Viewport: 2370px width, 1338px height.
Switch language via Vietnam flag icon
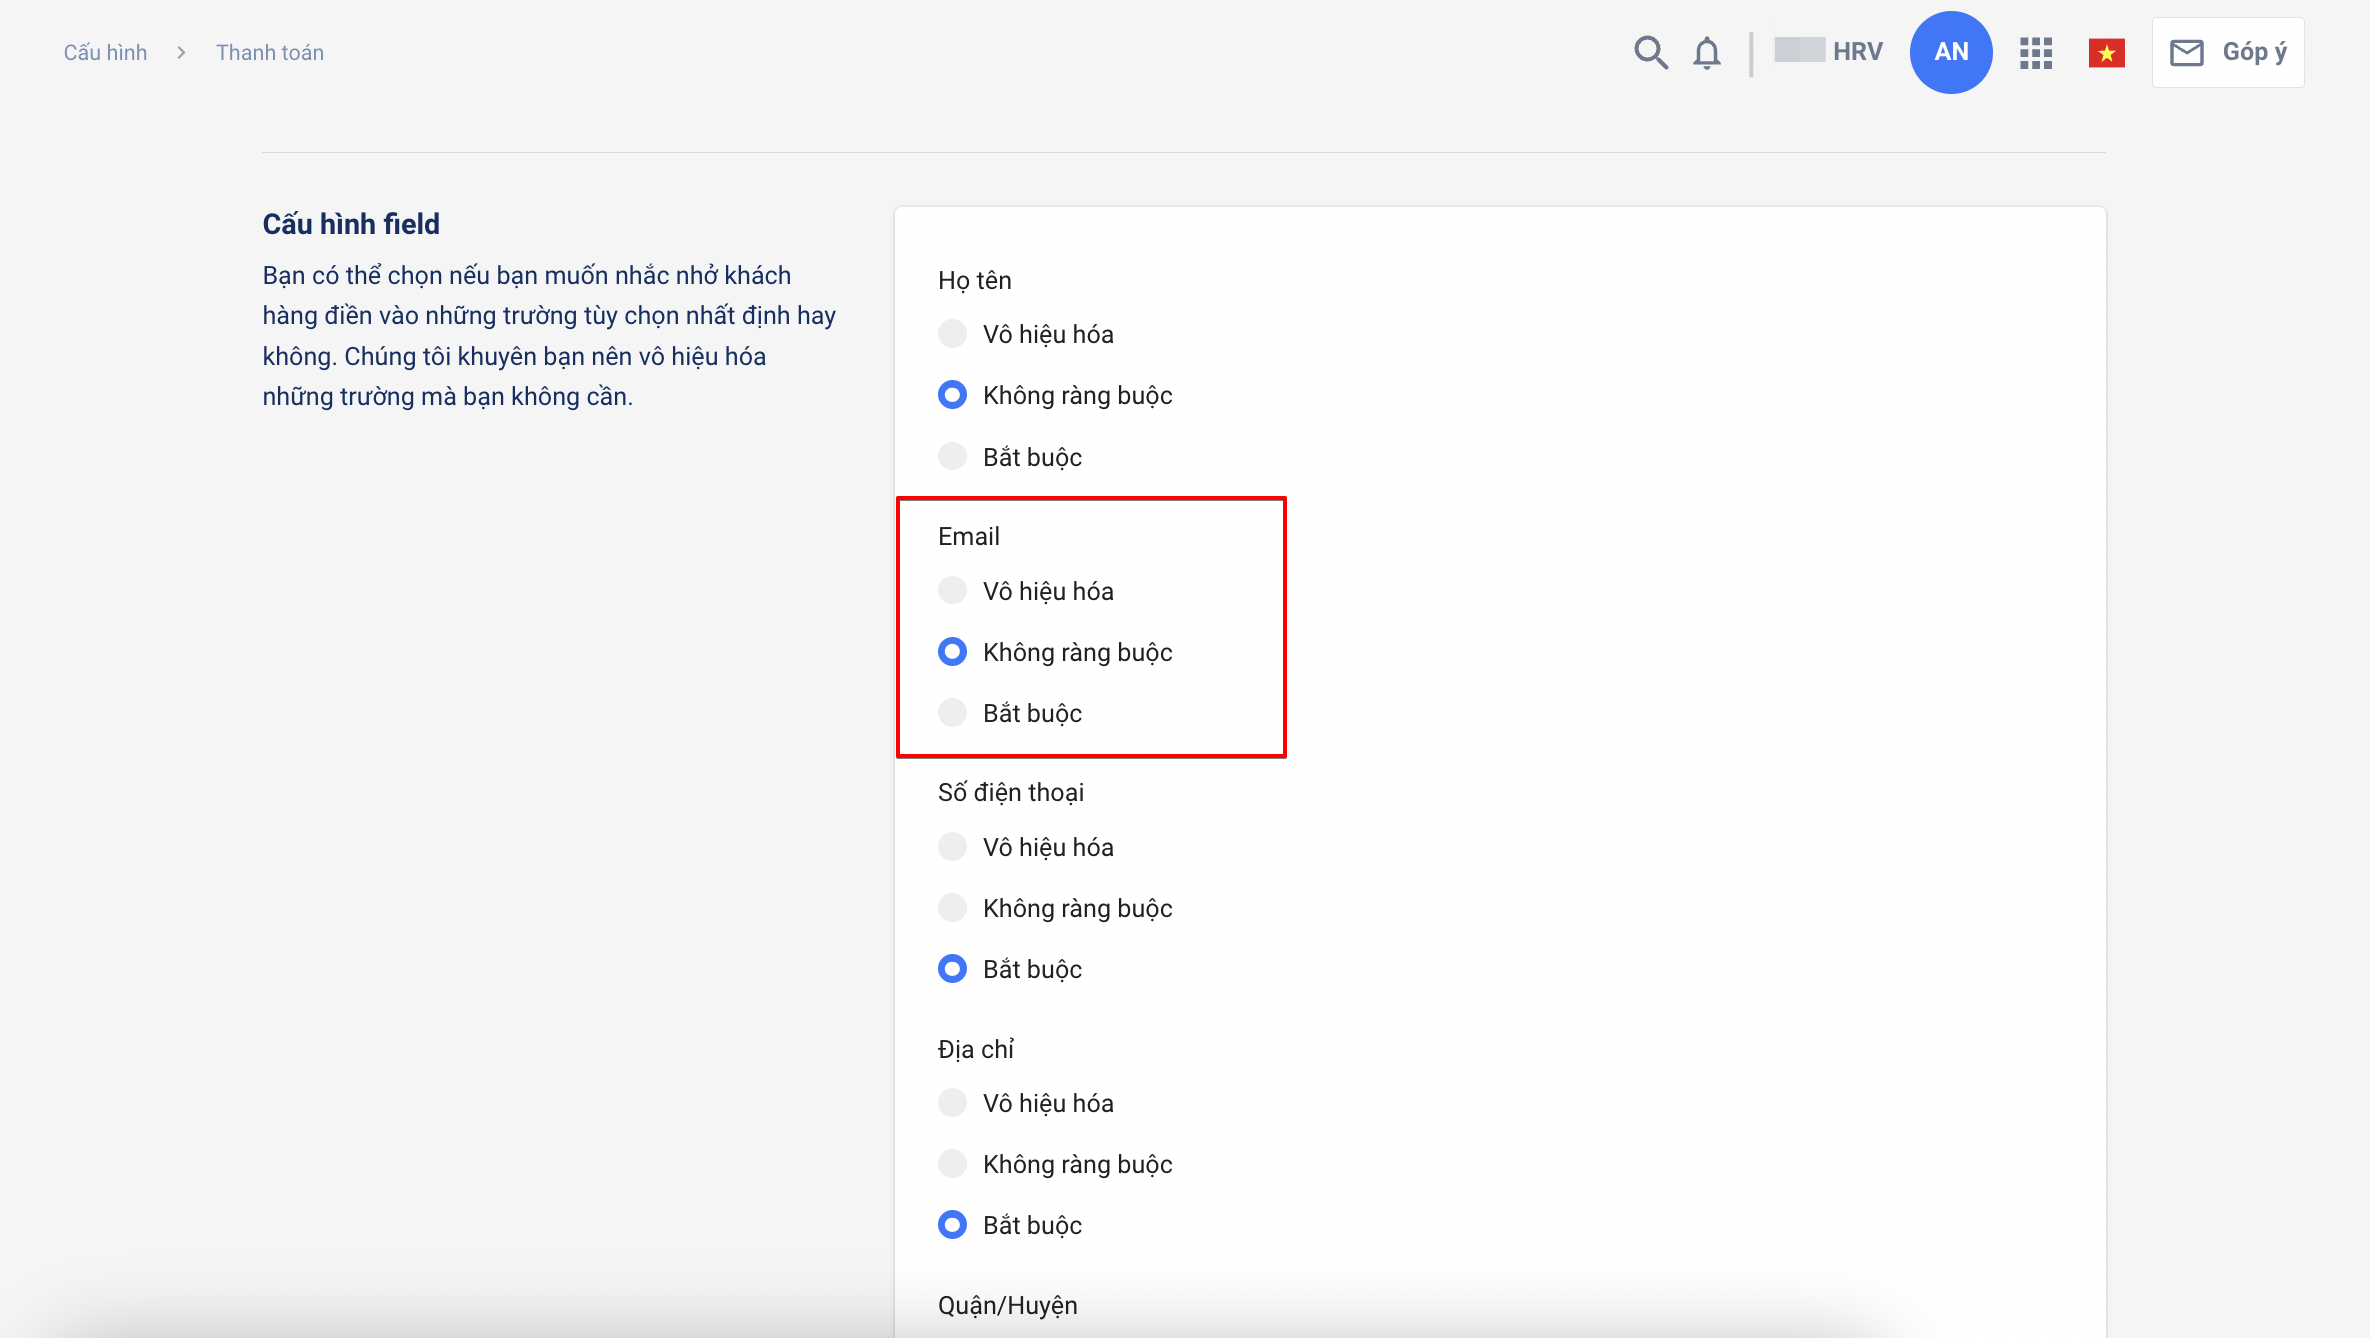click(2106, 52)
